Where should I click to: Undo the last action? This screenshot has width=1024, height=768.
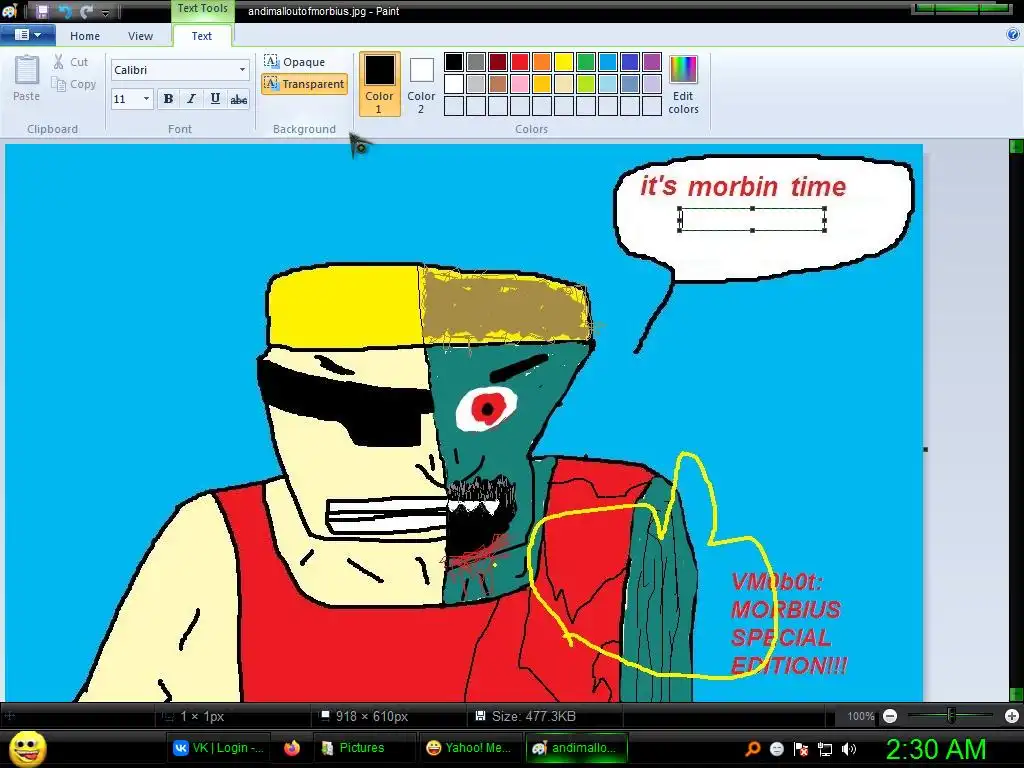tap(65, 11)
